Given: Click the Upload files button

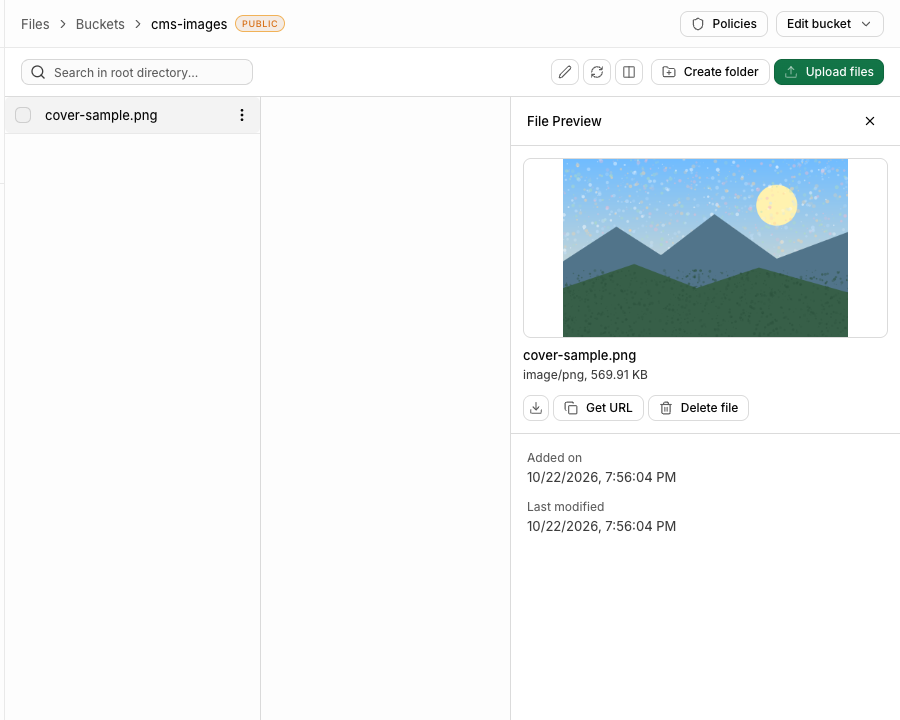Looking at the screenshot, I should click(829, 72).
